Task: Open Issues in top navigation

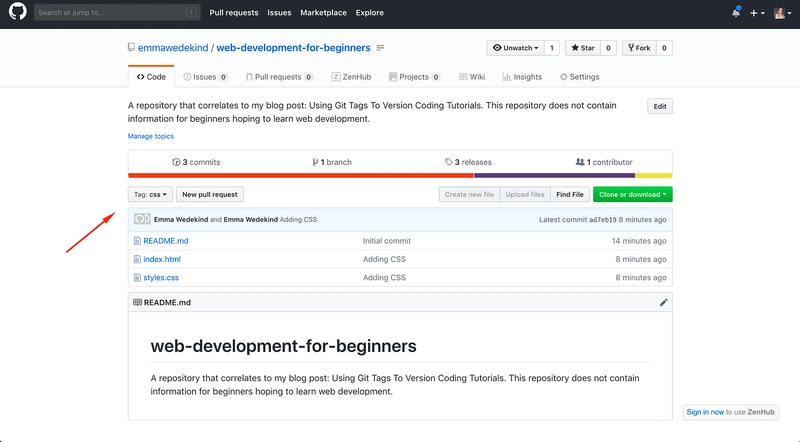Action: [x=279, y=13]
